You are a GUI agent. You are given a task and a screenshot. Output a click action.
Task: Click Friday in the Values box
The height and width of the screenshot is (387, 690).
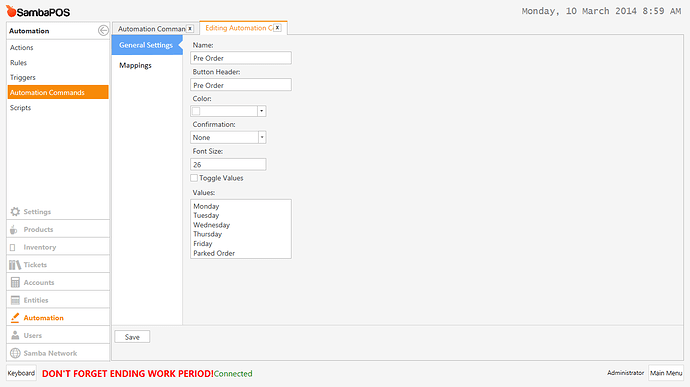[x=202, y=243]
